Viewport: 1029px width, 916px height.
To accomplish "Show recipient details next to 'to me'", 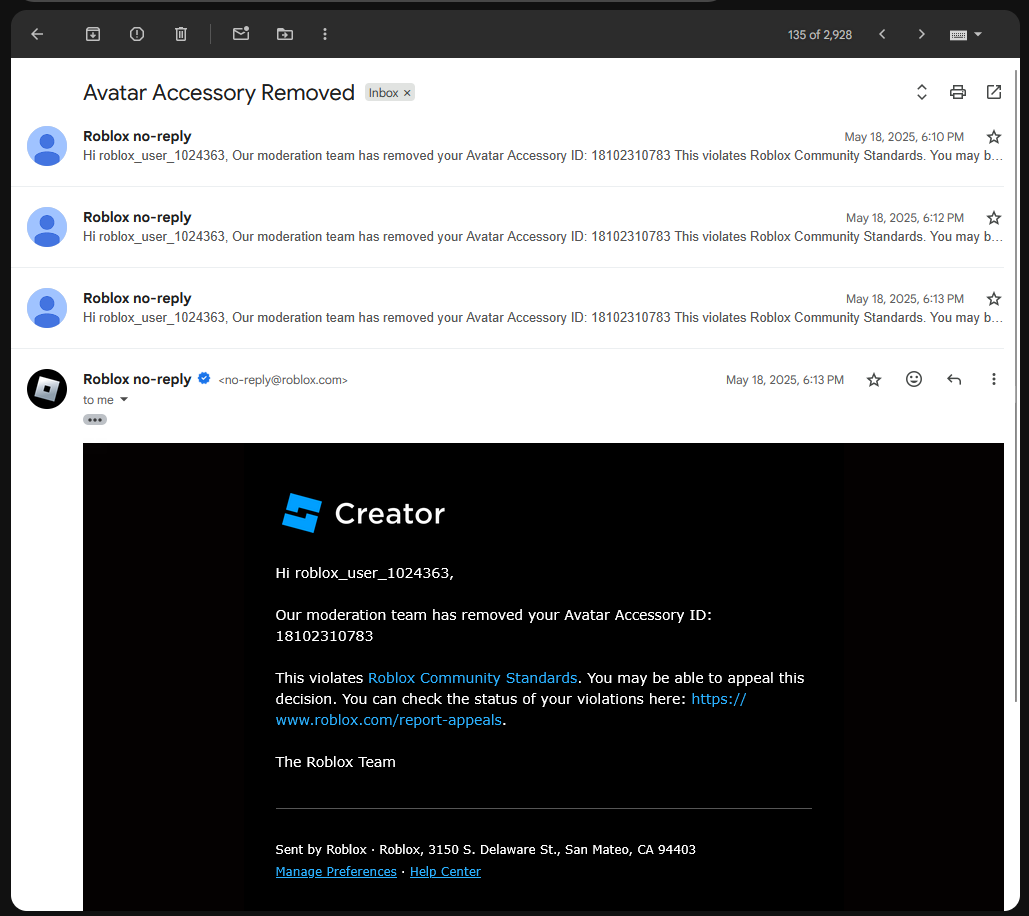I will click(124, 400).
